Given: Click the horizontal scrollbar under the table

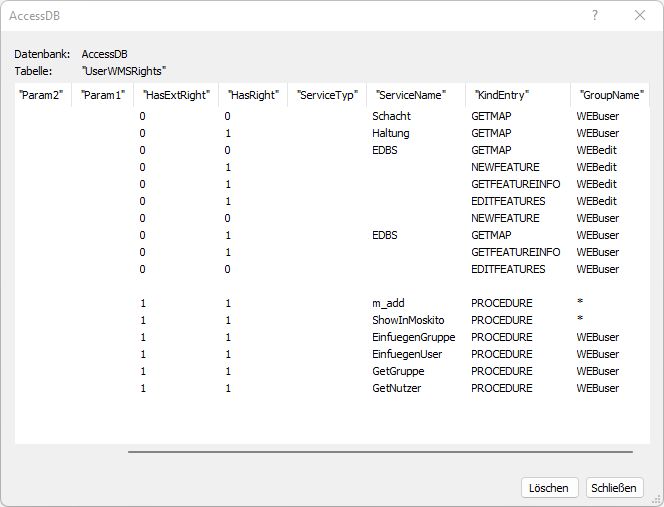Looking at the screenshot, I should [x=380, y=452].
